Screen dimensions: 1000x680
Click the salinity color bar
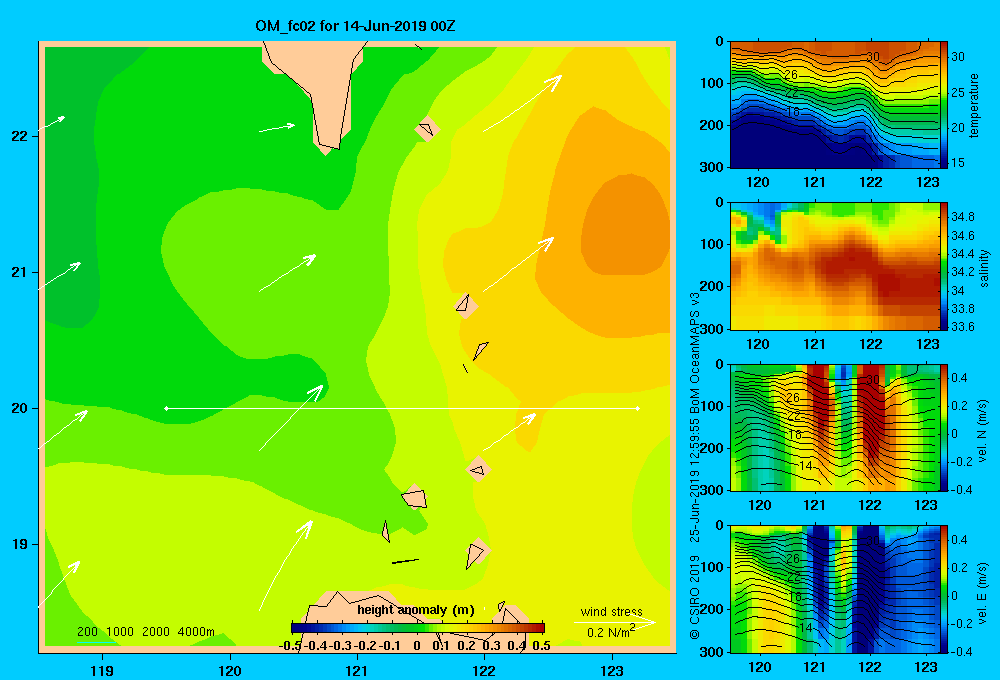pos(943,267)
